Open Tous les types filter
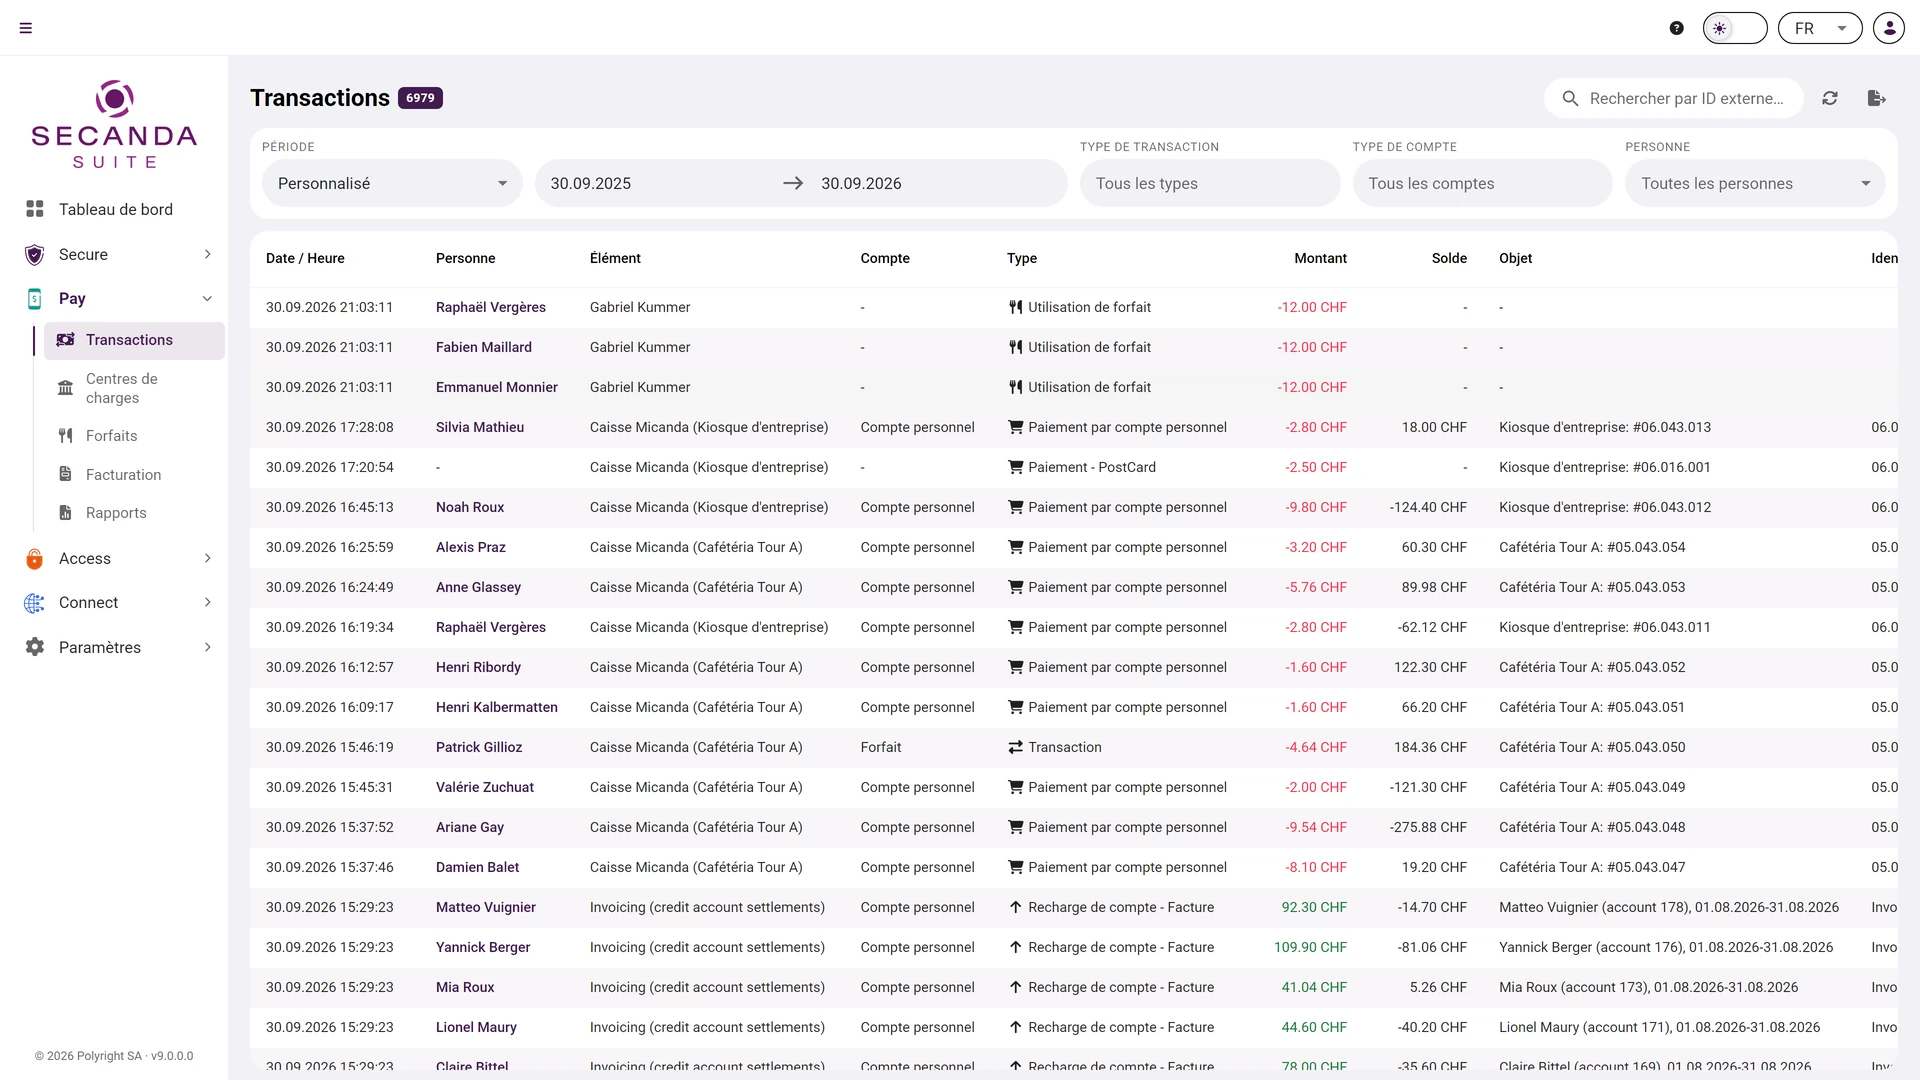Screen dimensions: 1920x1080 click(x=1210, y=183)
